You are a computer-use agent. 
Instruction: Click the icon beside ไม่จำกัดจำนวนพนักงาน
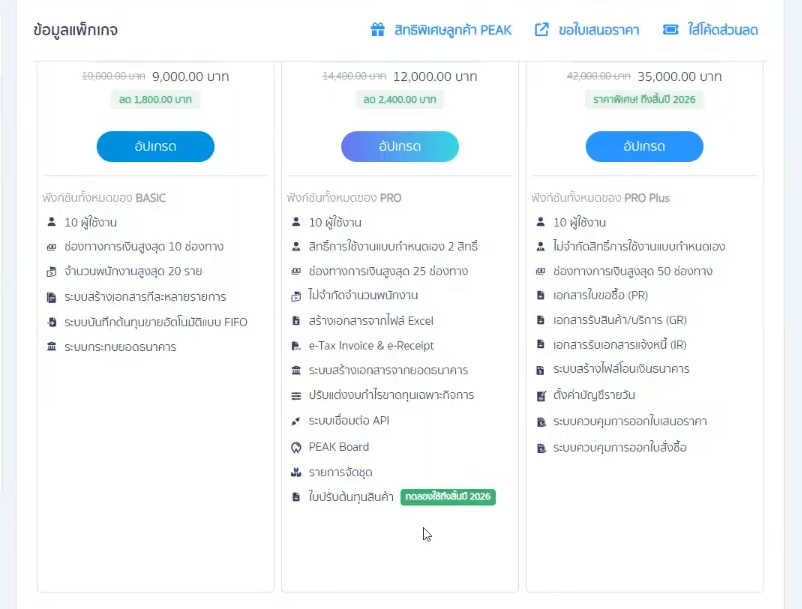296,296
